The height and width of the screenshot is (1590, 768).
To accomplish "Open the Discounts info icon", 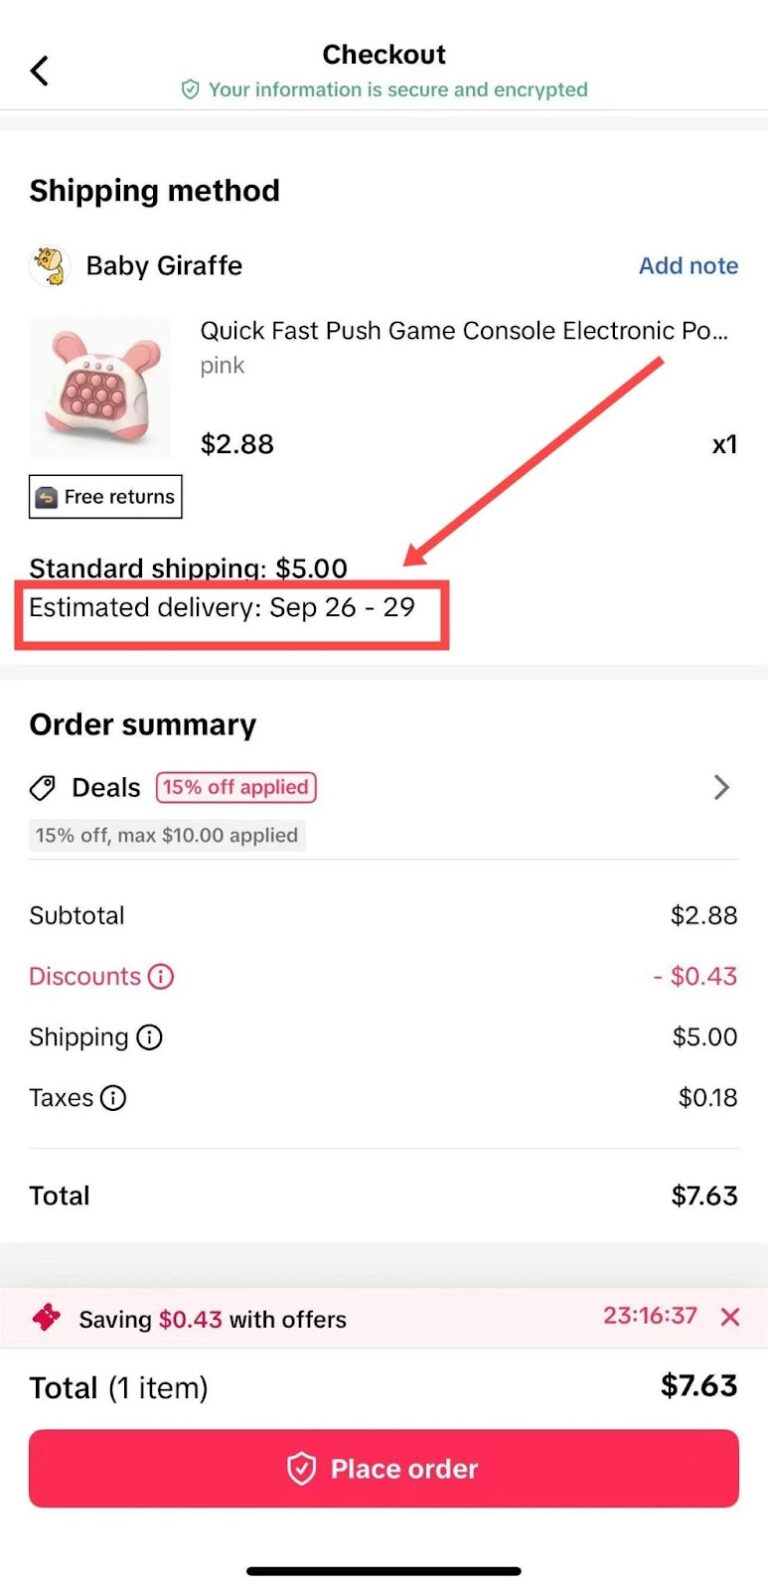I will point(160,976).
